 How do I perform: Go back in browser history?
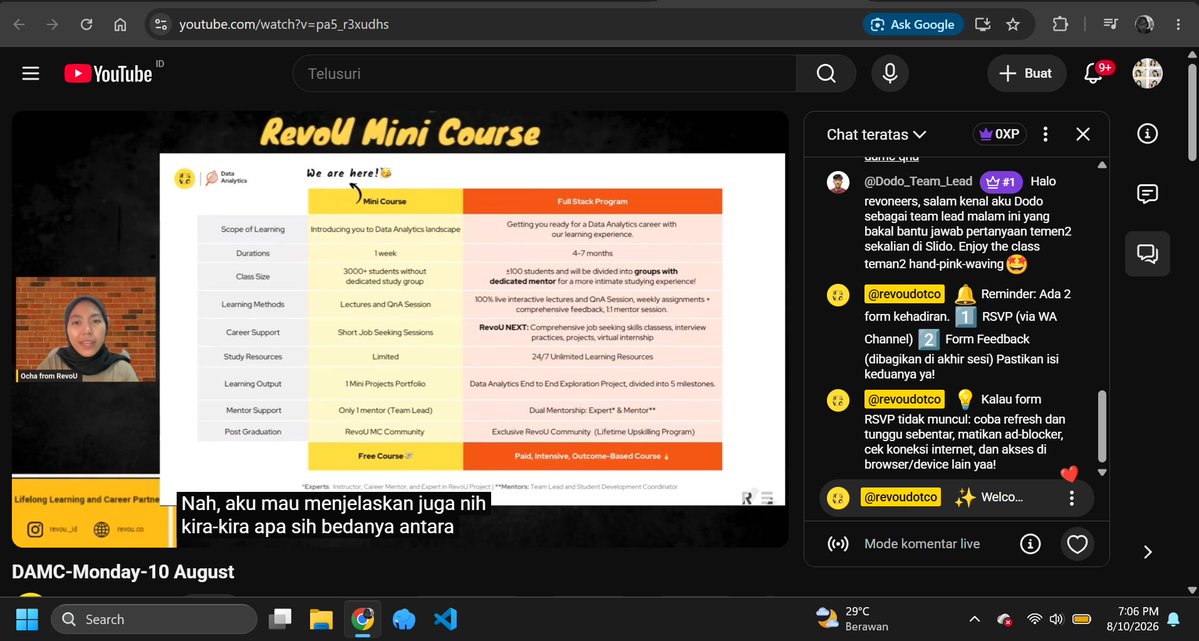(19, 24)
